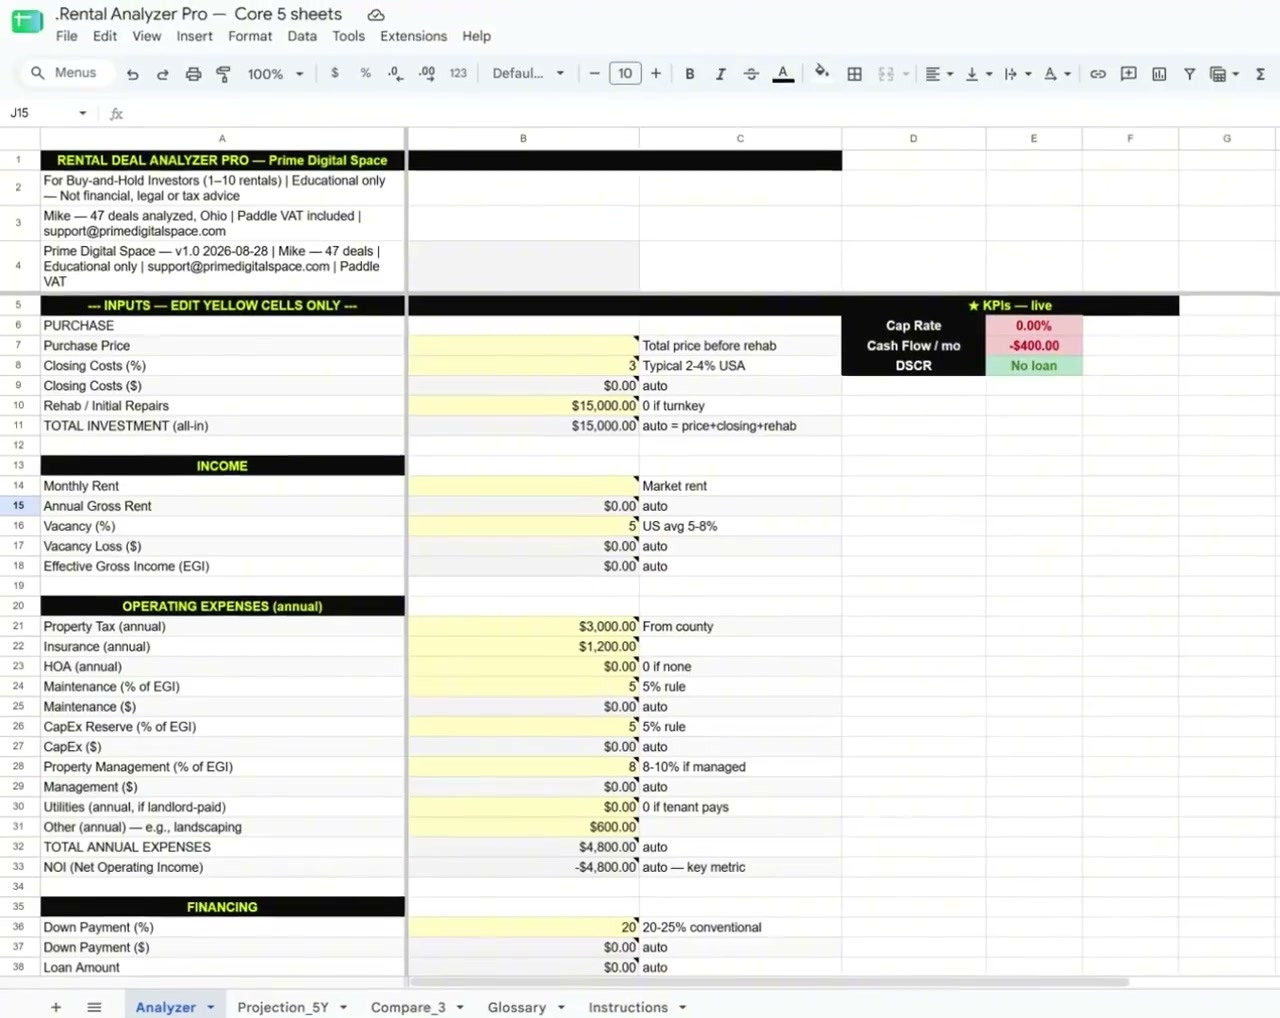Screen dimensions: 1280x1018
Task: Insert a chart
Action: (1159, 74)
